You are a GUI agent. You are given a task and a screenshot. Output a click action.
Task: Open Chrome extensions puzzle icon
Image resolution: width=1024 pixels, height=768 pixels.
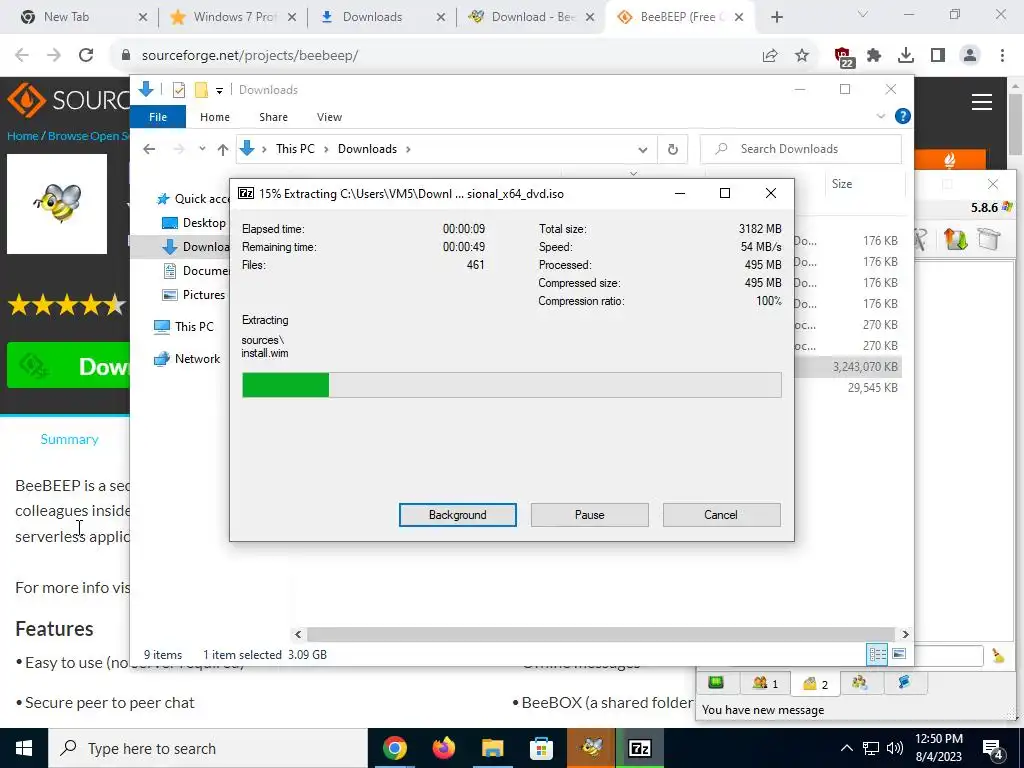click(x=874, y=56)
